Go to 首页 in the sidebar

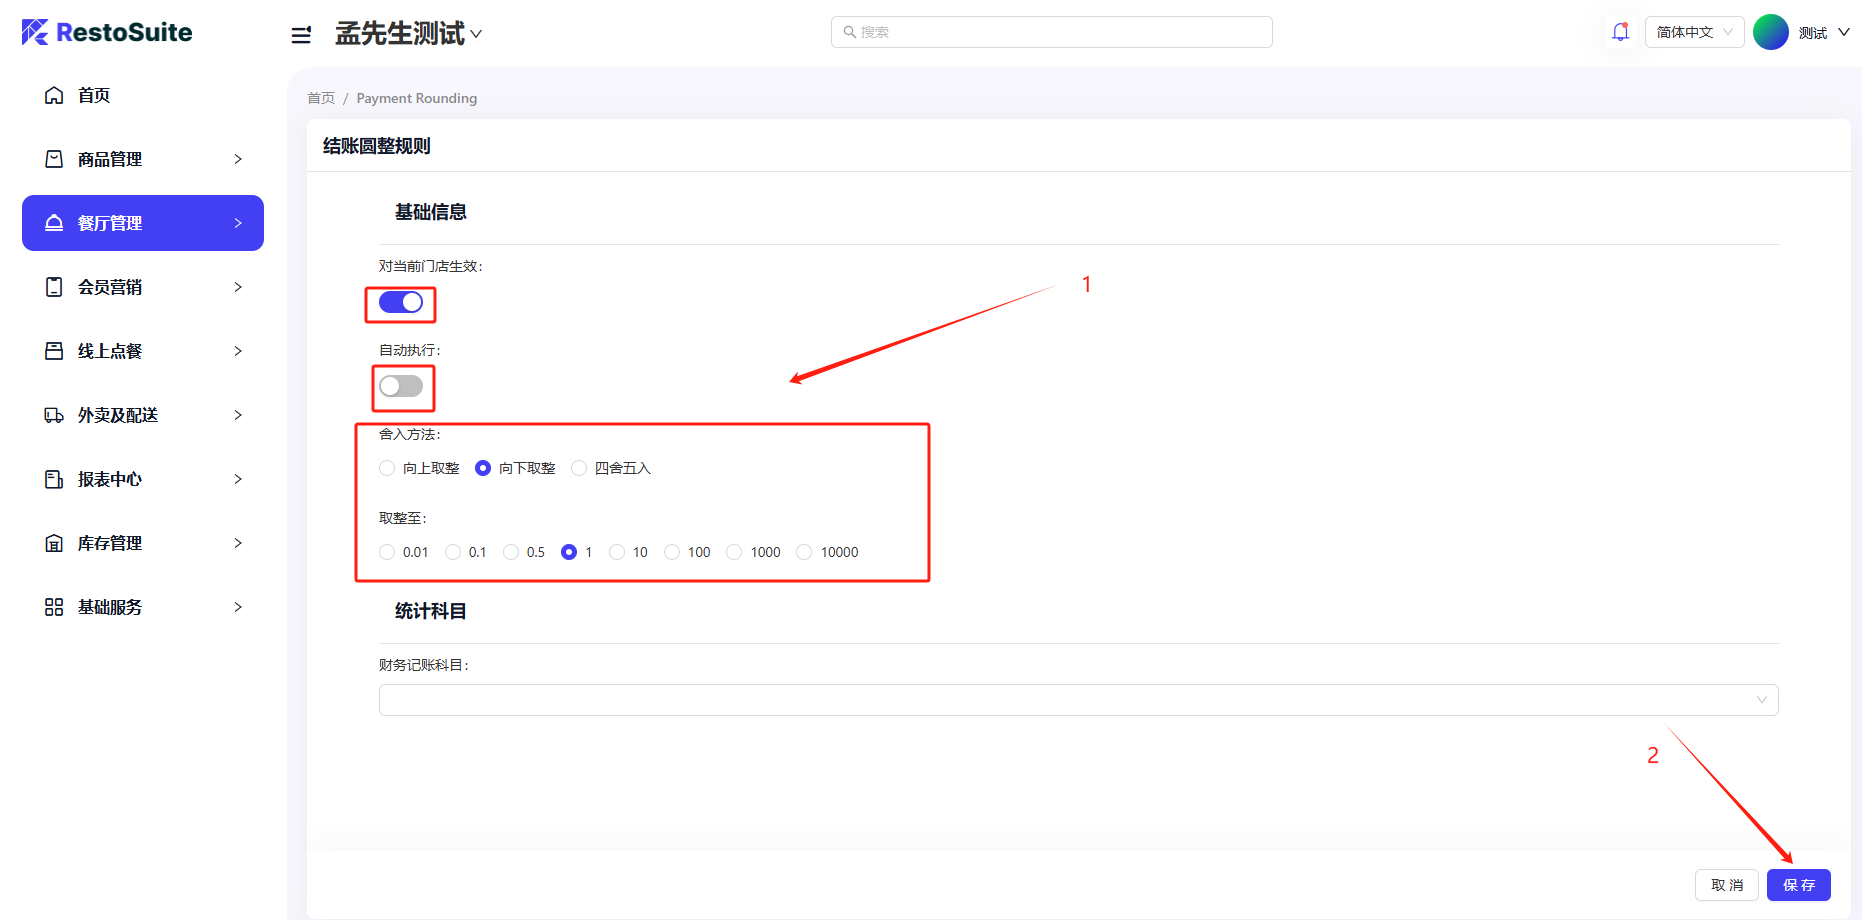[143, 95]
